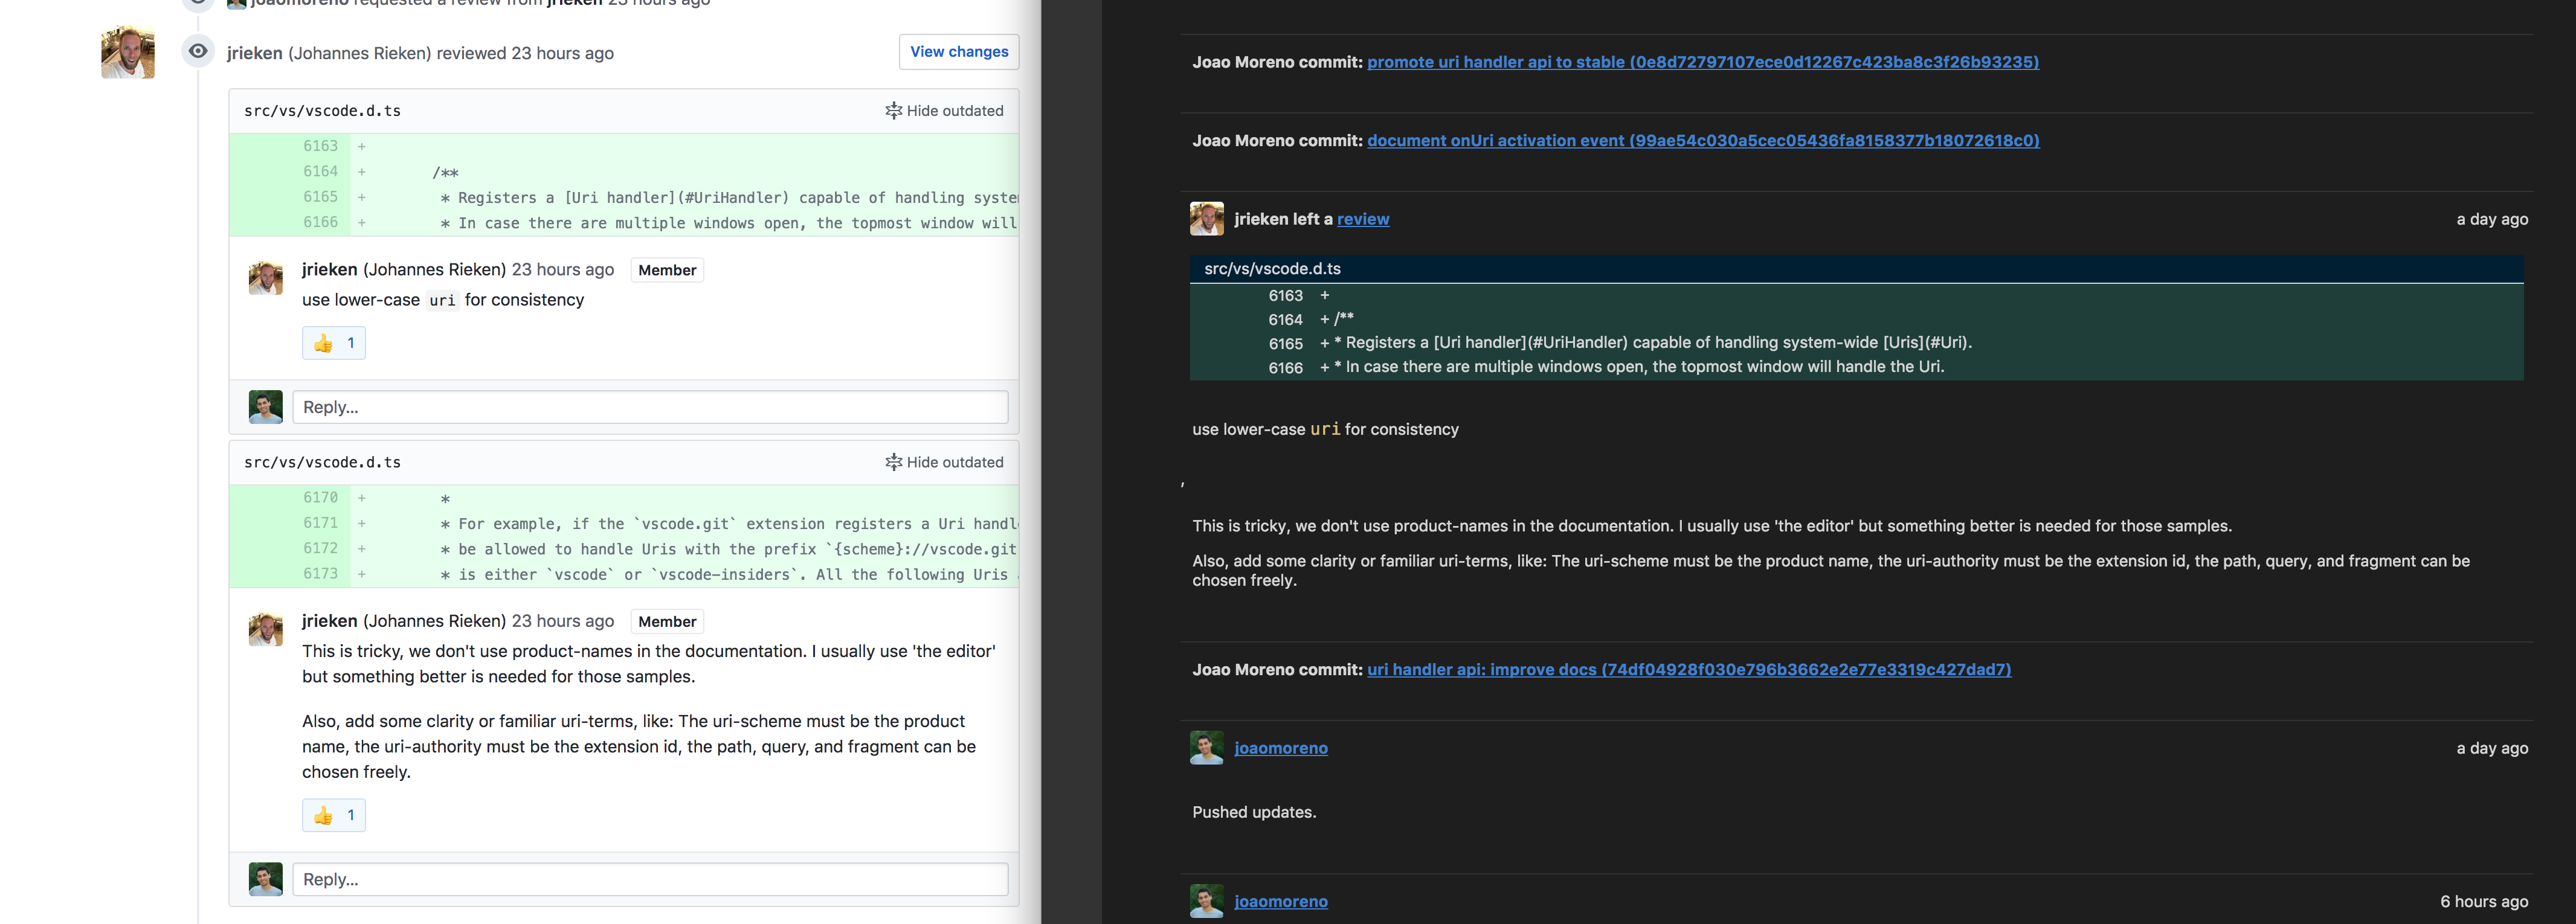Viewport: 2576px width, 924px height.
Task: Collapse first outdated diff via Hide outdated
Action: pyautogui.click(x=944, y=111)
